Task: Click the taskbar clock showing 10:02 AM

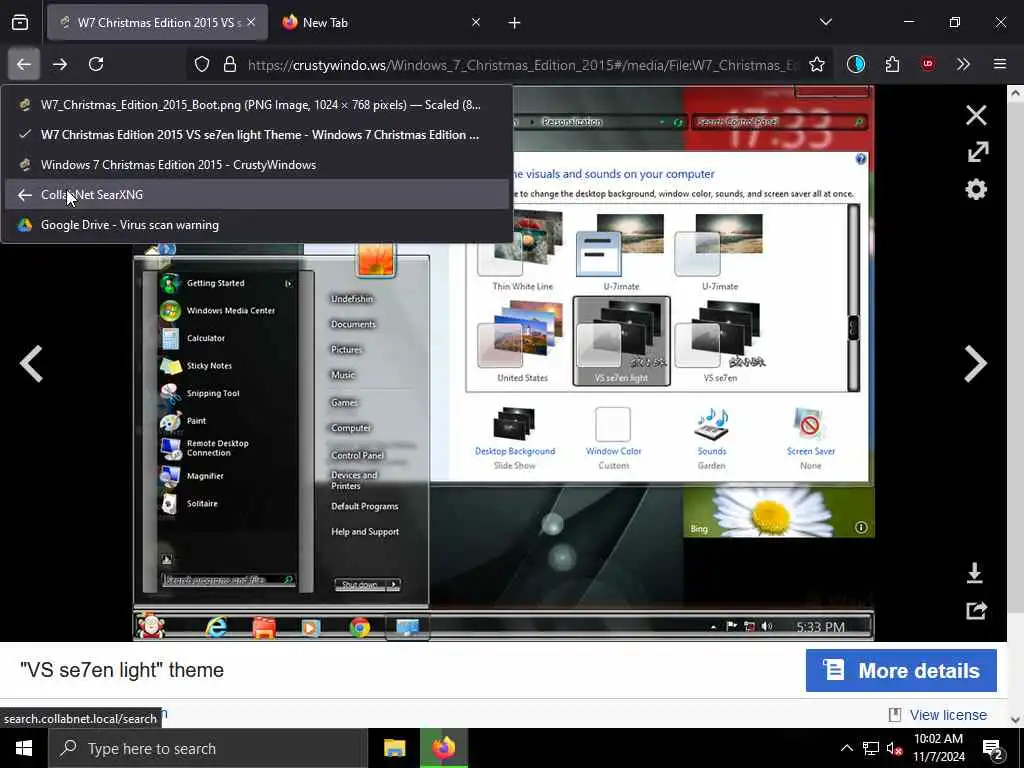Action: click(938, 748)
